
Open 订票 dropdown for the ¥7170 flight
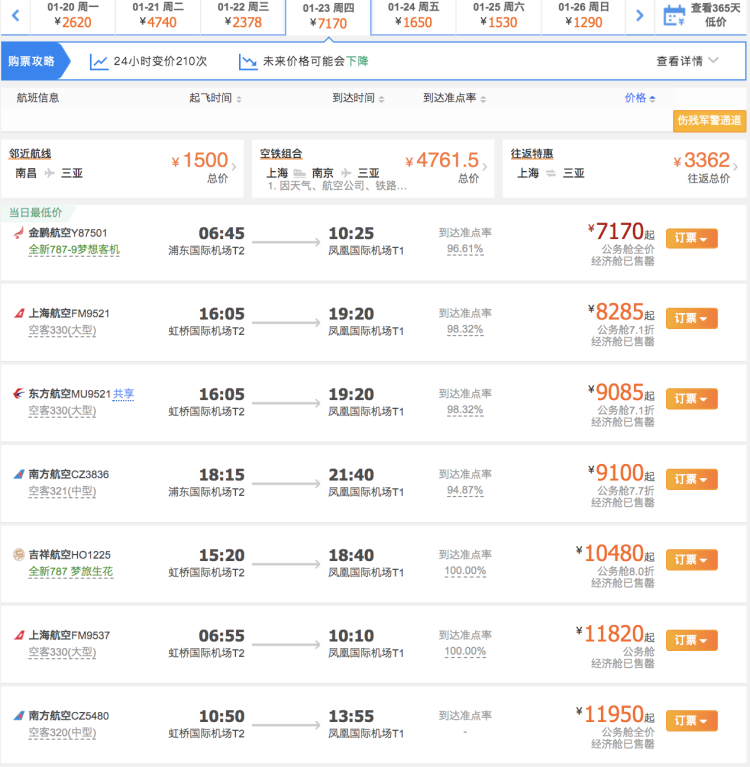point(691,238)
